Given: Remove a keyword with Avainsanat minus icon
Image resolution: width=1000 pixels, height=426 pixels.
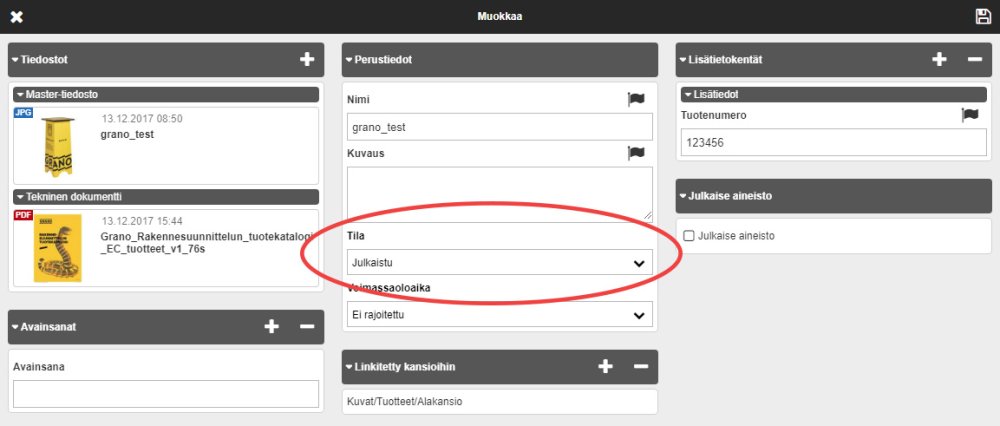Looking at the screenshot, I should pos(306,326).
